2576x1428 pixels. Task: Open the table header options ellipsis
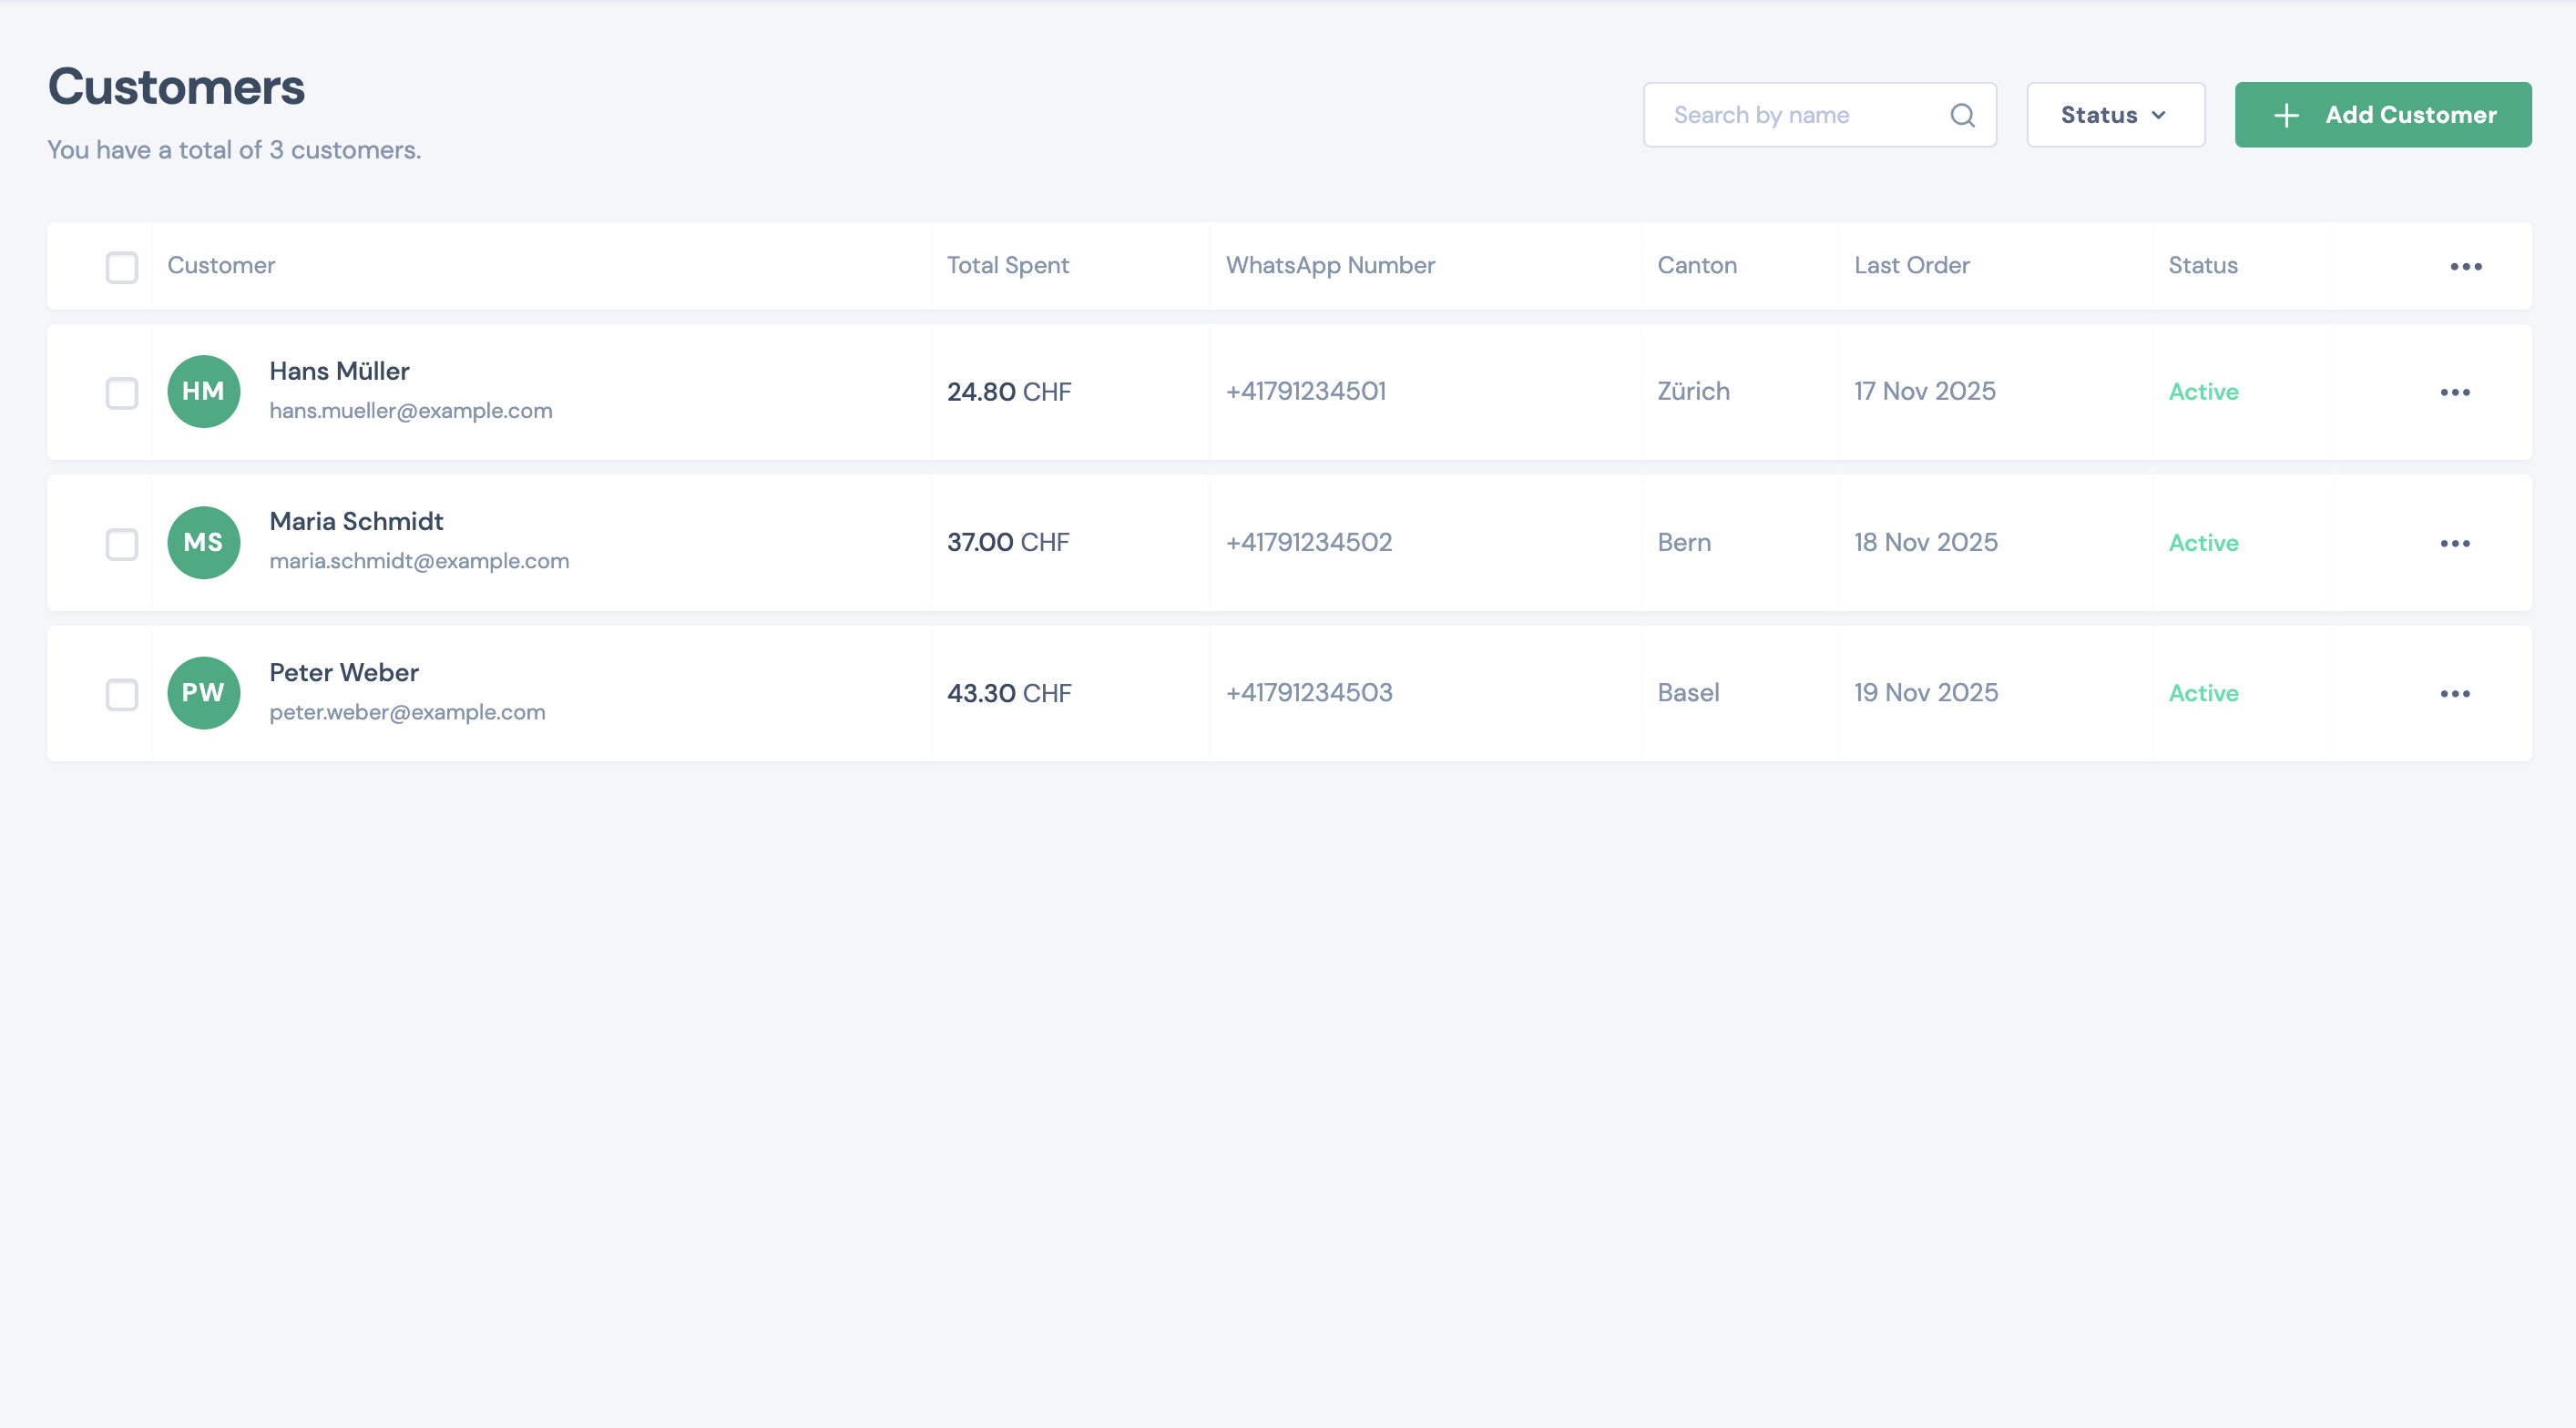pyautogui.click(x=2465, y=266)
